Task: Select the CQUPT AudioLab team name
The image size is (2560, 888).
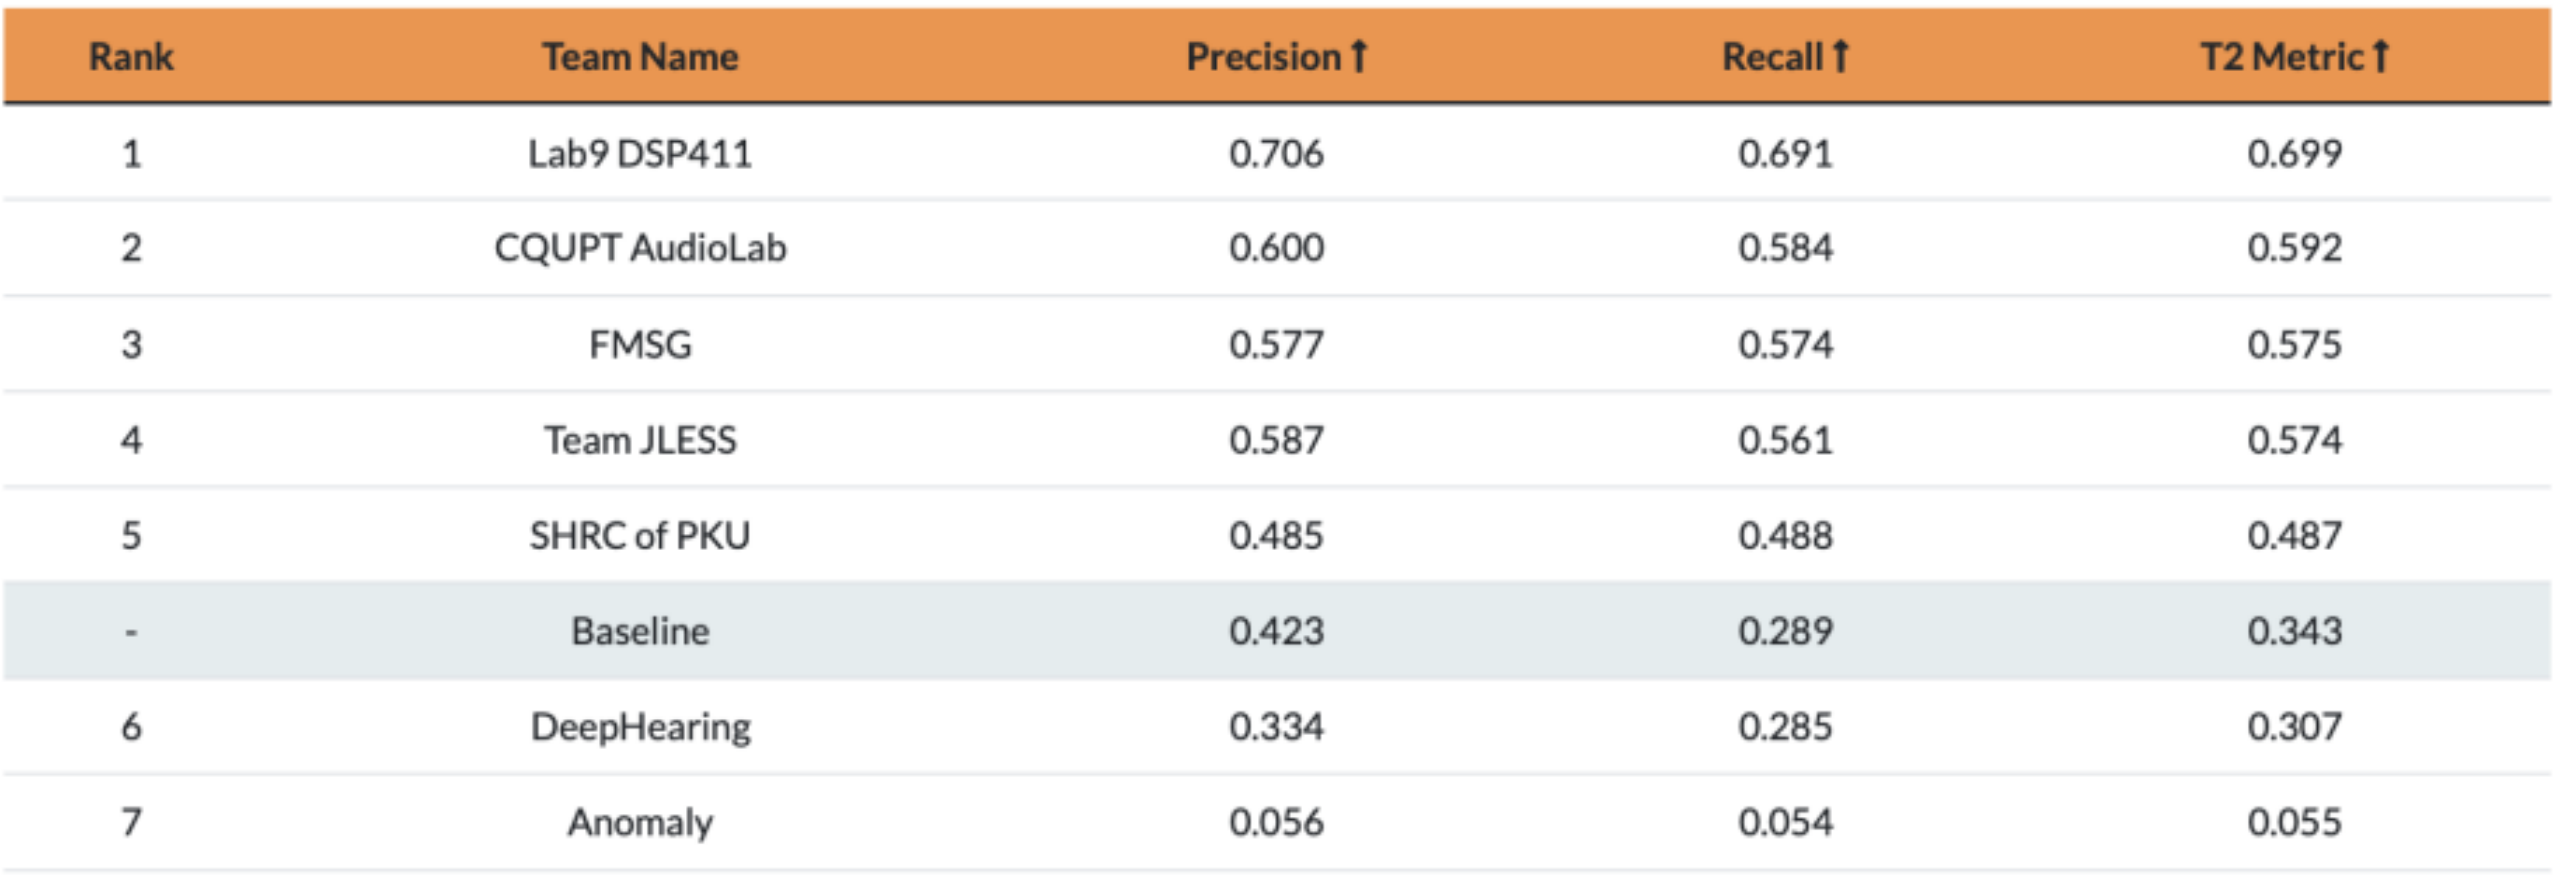Action: coord(640,248)
